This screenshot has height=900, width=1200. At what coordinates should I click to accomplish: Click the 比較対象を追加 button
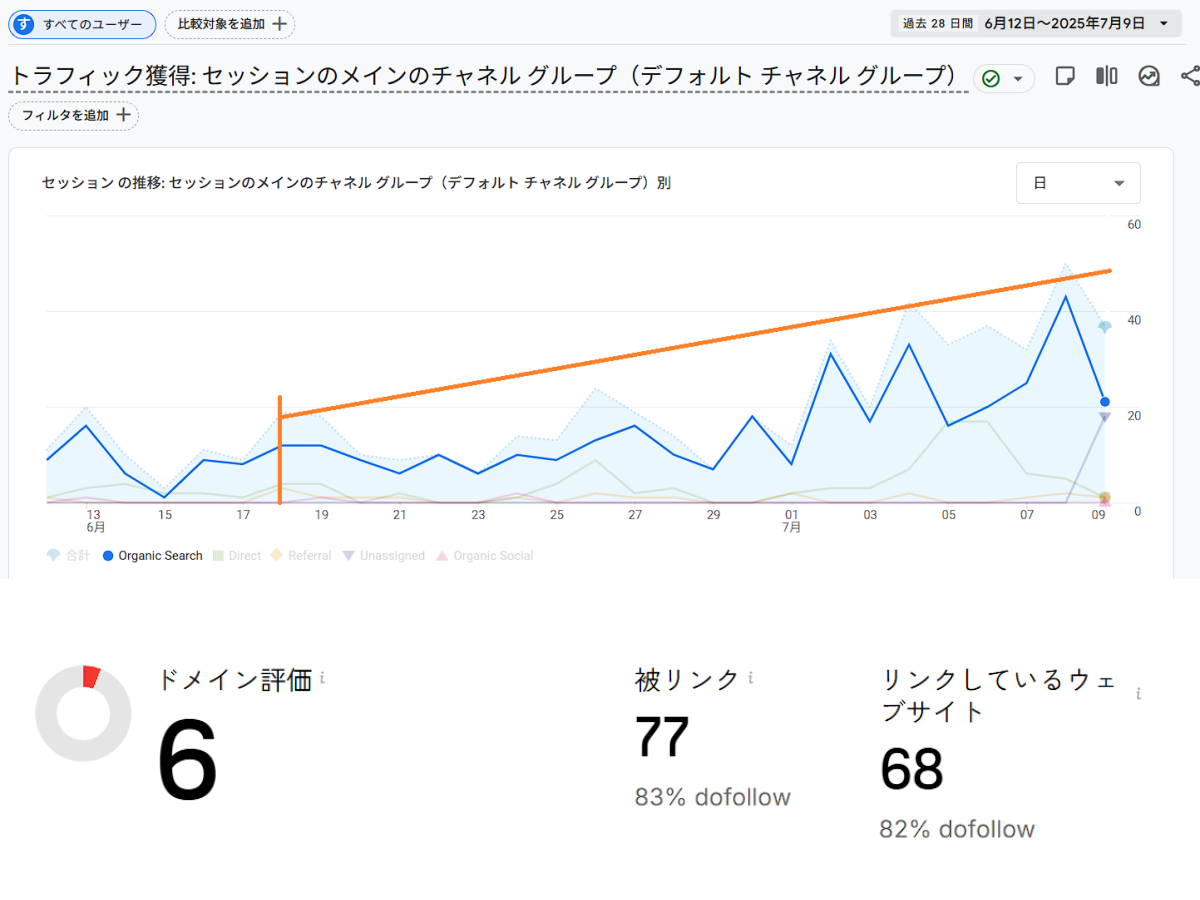[x=230, y=24]
